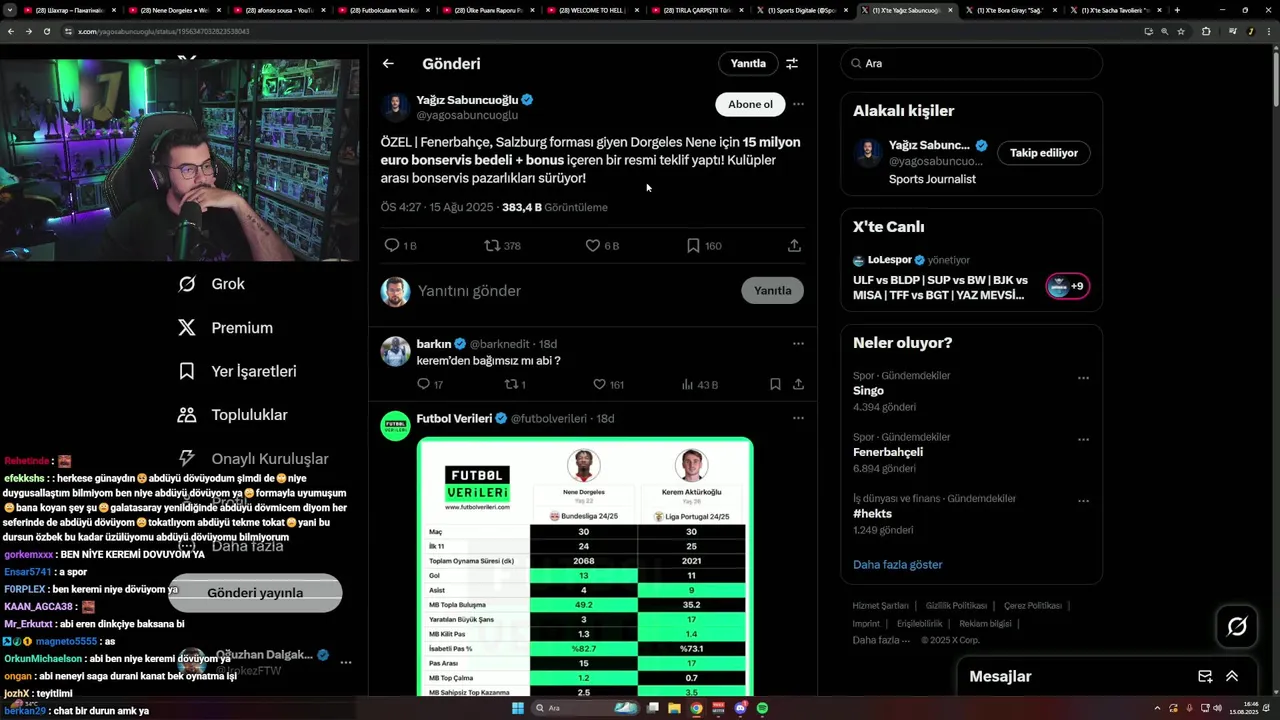This screenshot has height=720, width=1280.
Task: Open the Windows Start menu
Action: (x=518, y=708)
